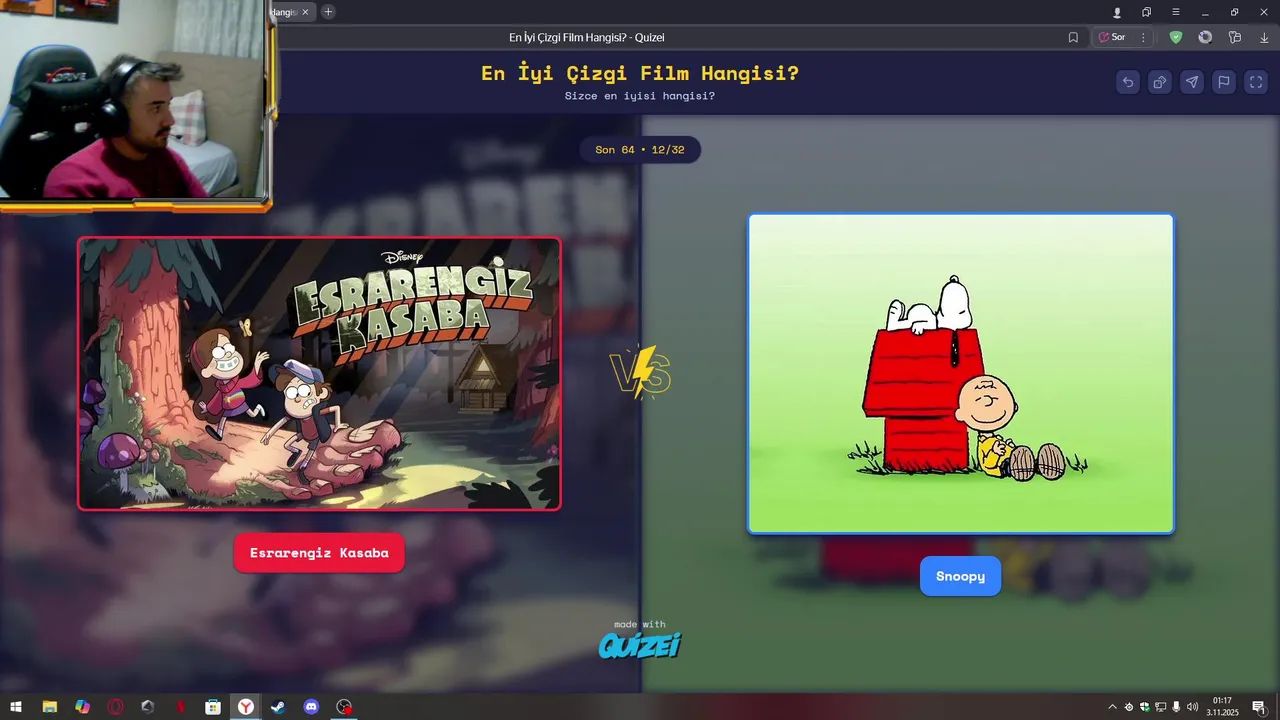Open File Explorer from taskbar
The width and height of the screenshot is (1280, 720).
pos(49,707)
